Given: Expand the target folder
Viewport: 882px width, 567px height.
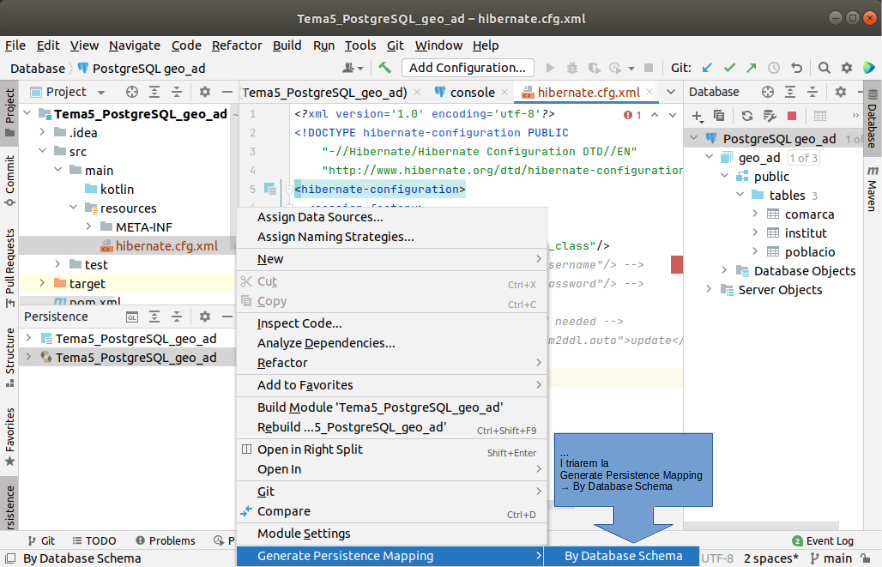Looking at the screenshot, I should (42, 283).
